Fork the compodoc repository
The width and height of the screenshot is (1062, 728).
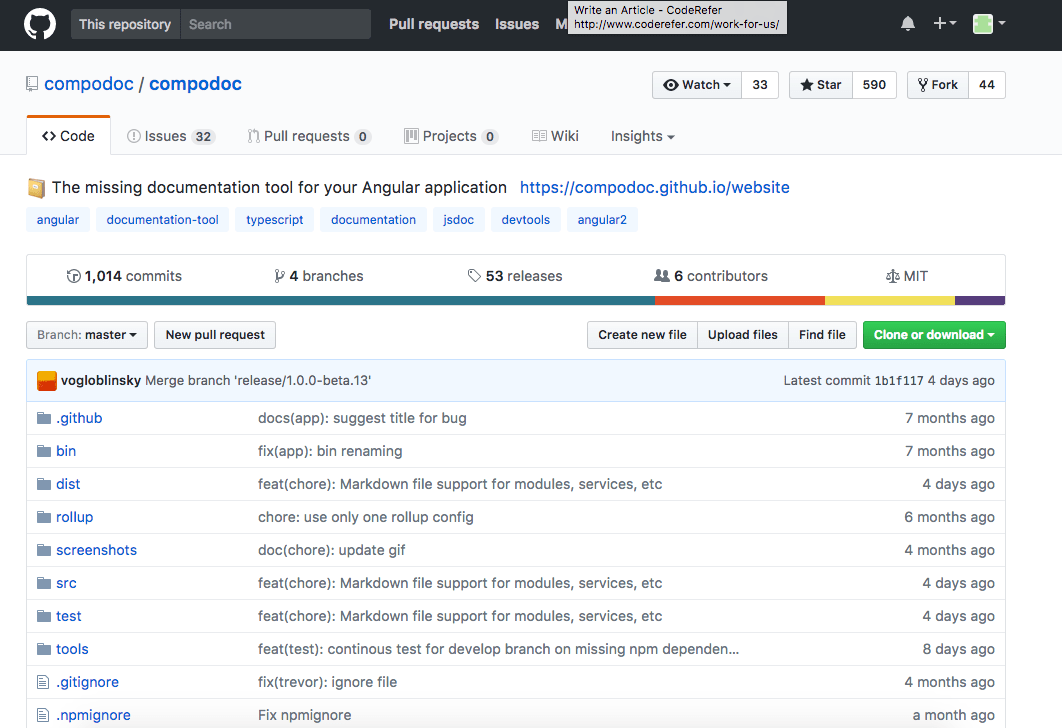click(x=938, y=85)
